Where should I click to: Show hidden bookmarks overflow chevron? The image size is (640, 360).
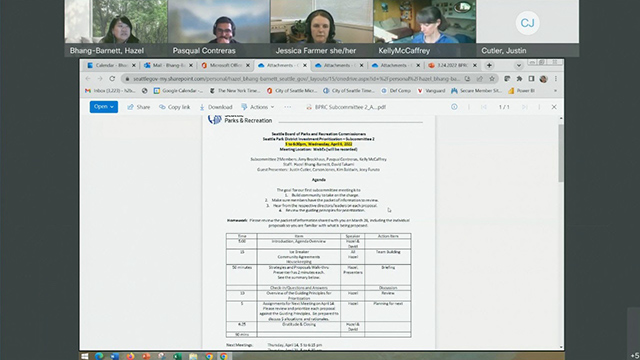(555, 91)
